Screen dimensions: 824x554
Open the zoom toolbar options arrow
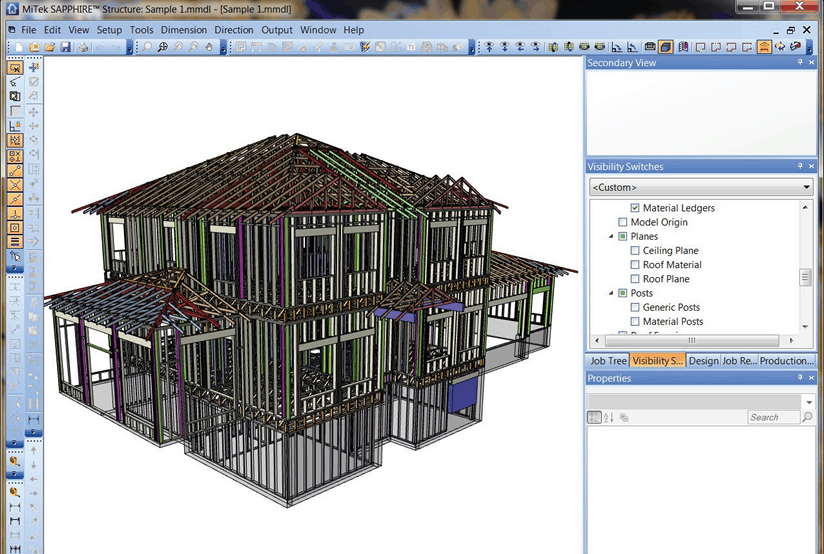pyautogui.click(x=223, y=48)
